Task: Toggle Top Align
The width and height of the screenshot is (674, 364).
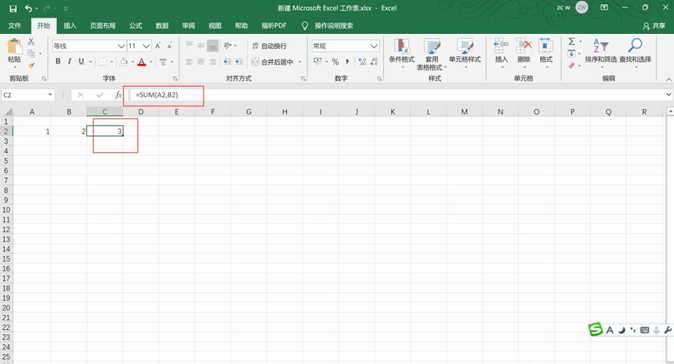Action: [x=189, y=45]
